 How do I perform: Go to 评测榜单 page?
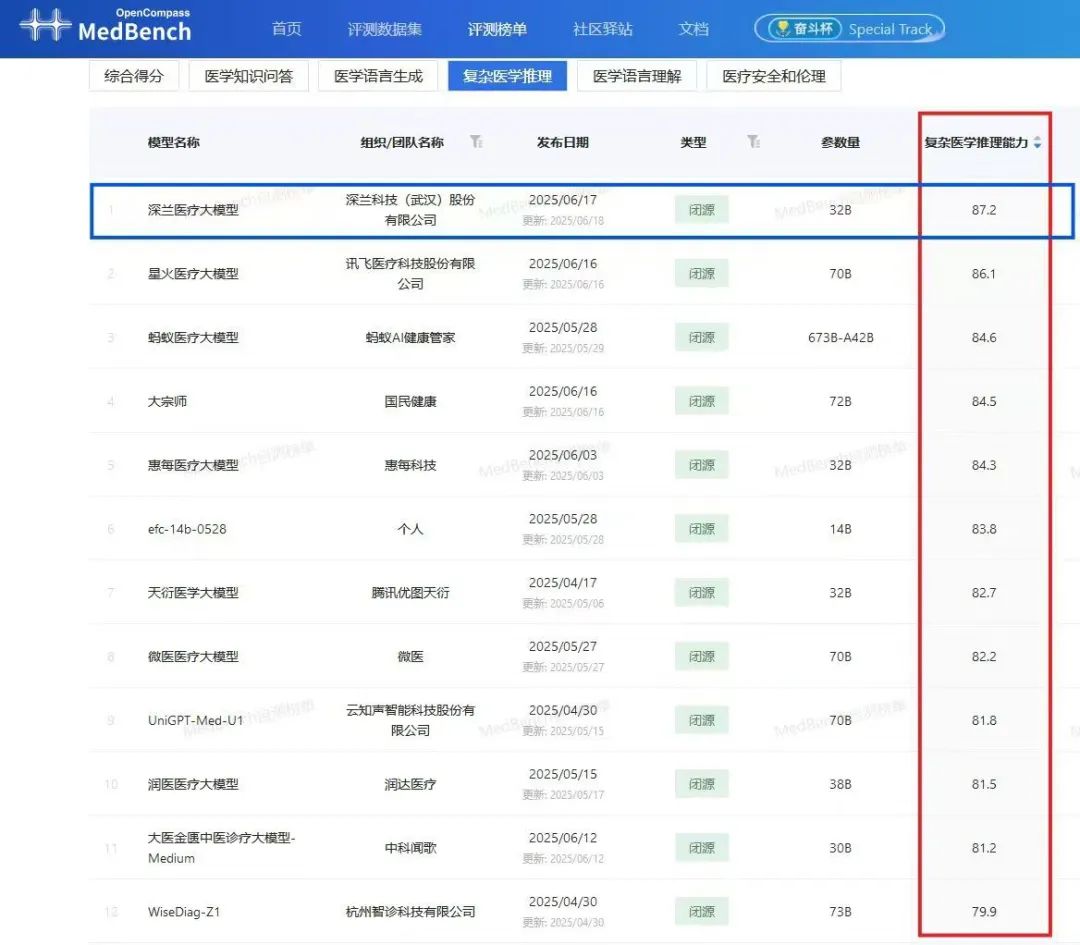(x=497, y=29)
